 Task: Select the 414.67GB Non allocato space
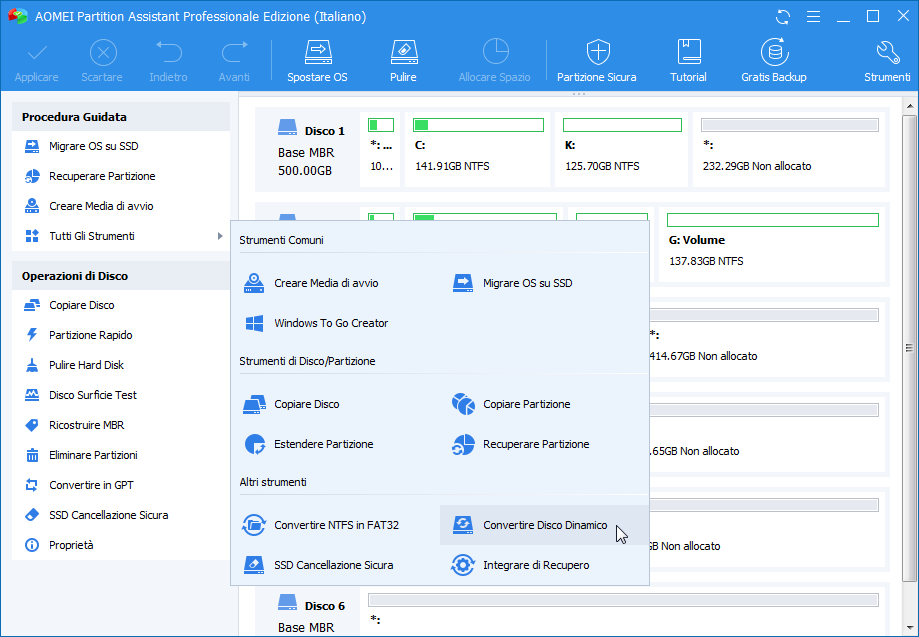[x=767, y=340]
